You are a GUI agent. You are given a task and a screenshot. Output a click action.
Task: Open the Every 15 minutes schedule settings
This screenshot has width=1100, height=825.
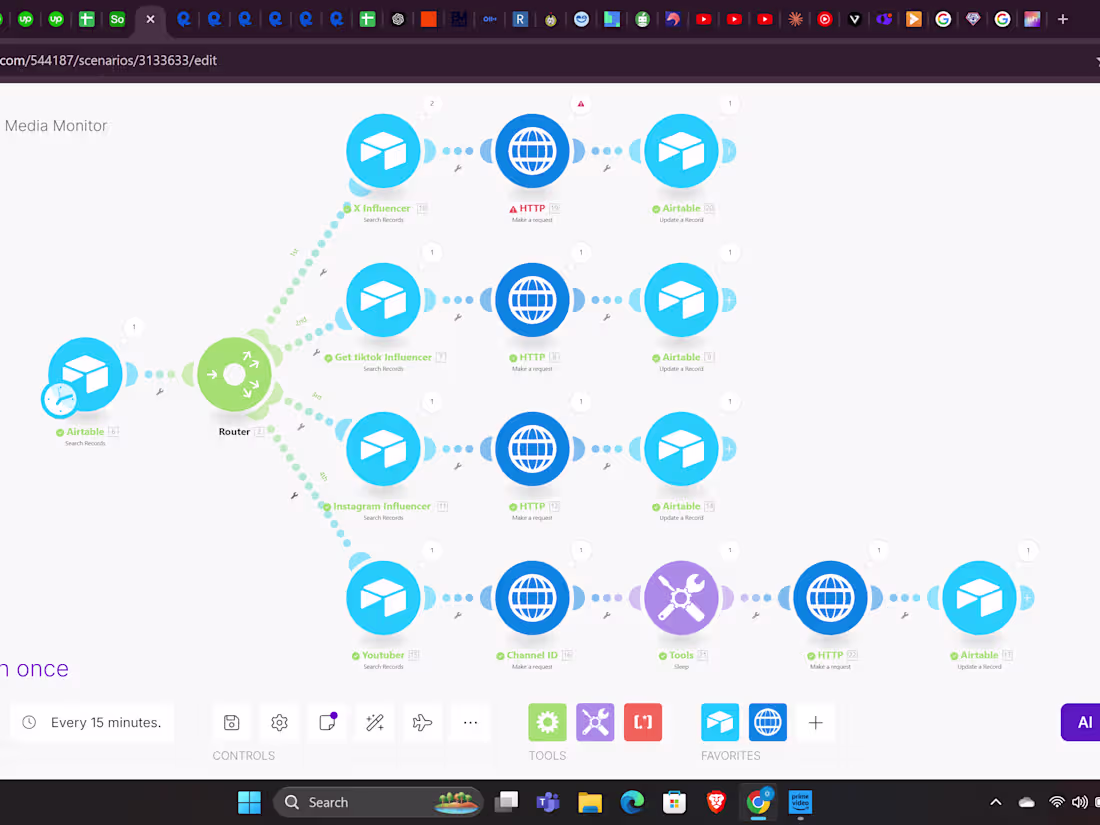point(92,721)
